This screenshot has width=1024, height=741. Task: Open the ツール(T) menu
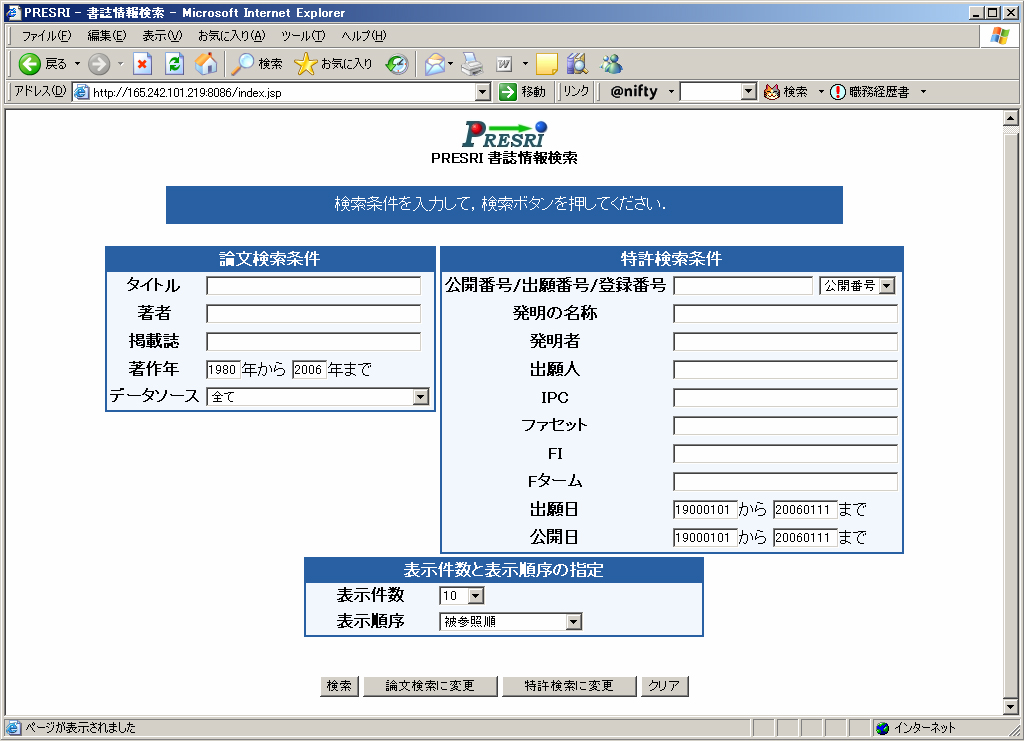302,36
